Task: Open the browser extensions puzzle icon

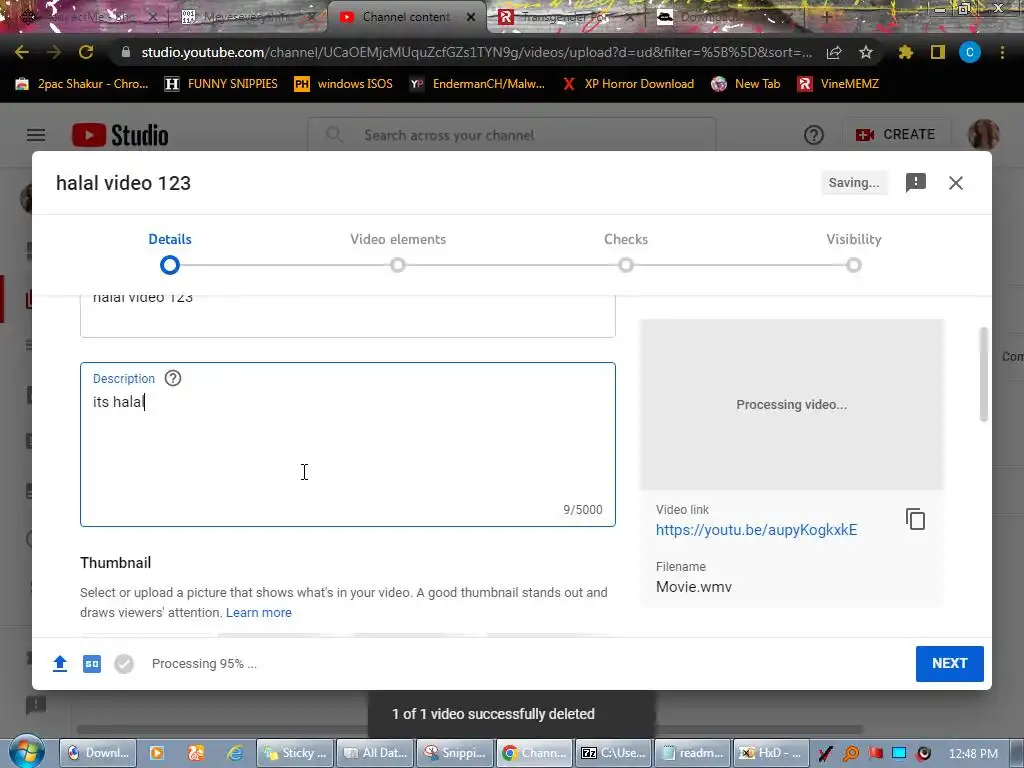Action: (906, 52)
